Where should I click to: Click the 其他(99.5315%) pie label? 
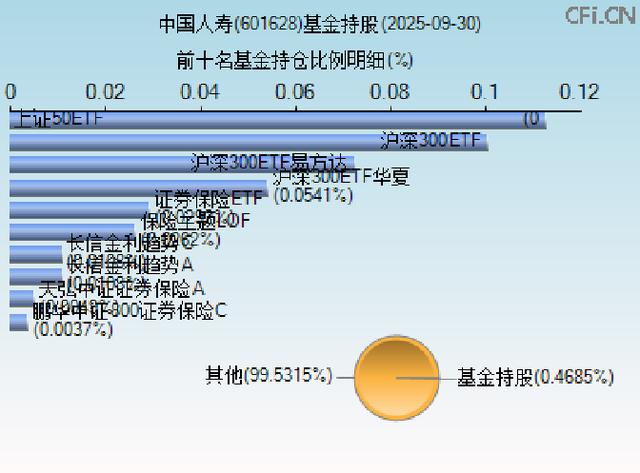tap(269, 375)
